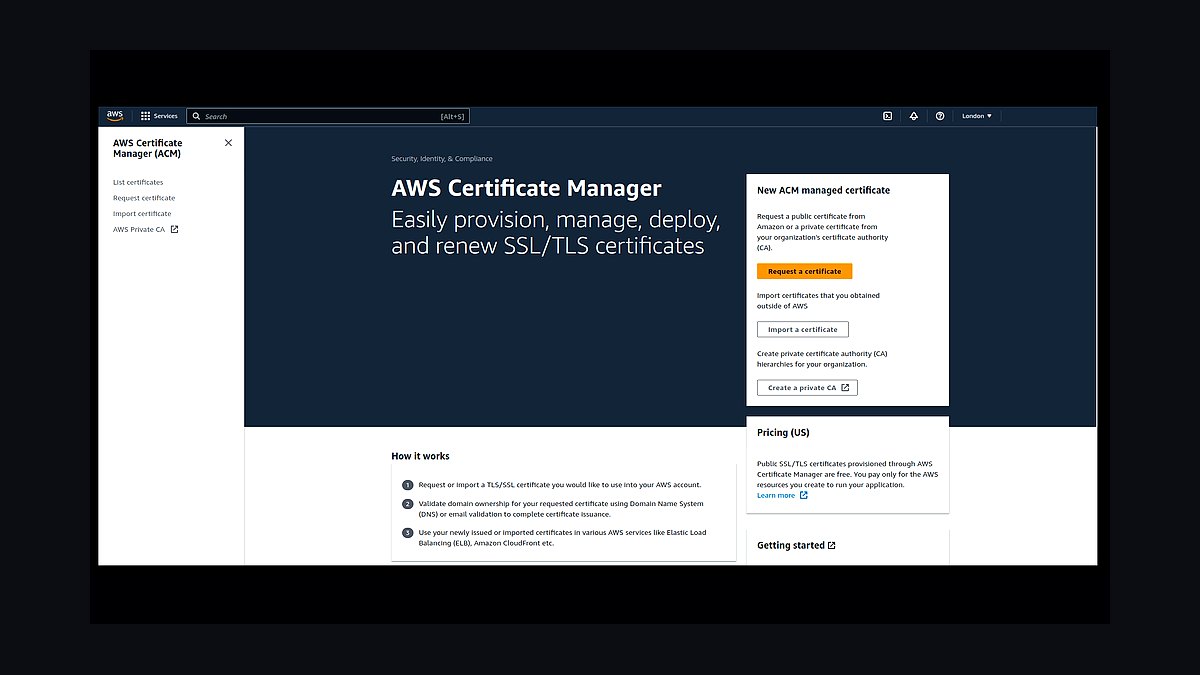Image resolution: width=1200 pixels, height=675 pixels.
Task: Click step 3 text about using issued certificates
Action: (562, 537)
